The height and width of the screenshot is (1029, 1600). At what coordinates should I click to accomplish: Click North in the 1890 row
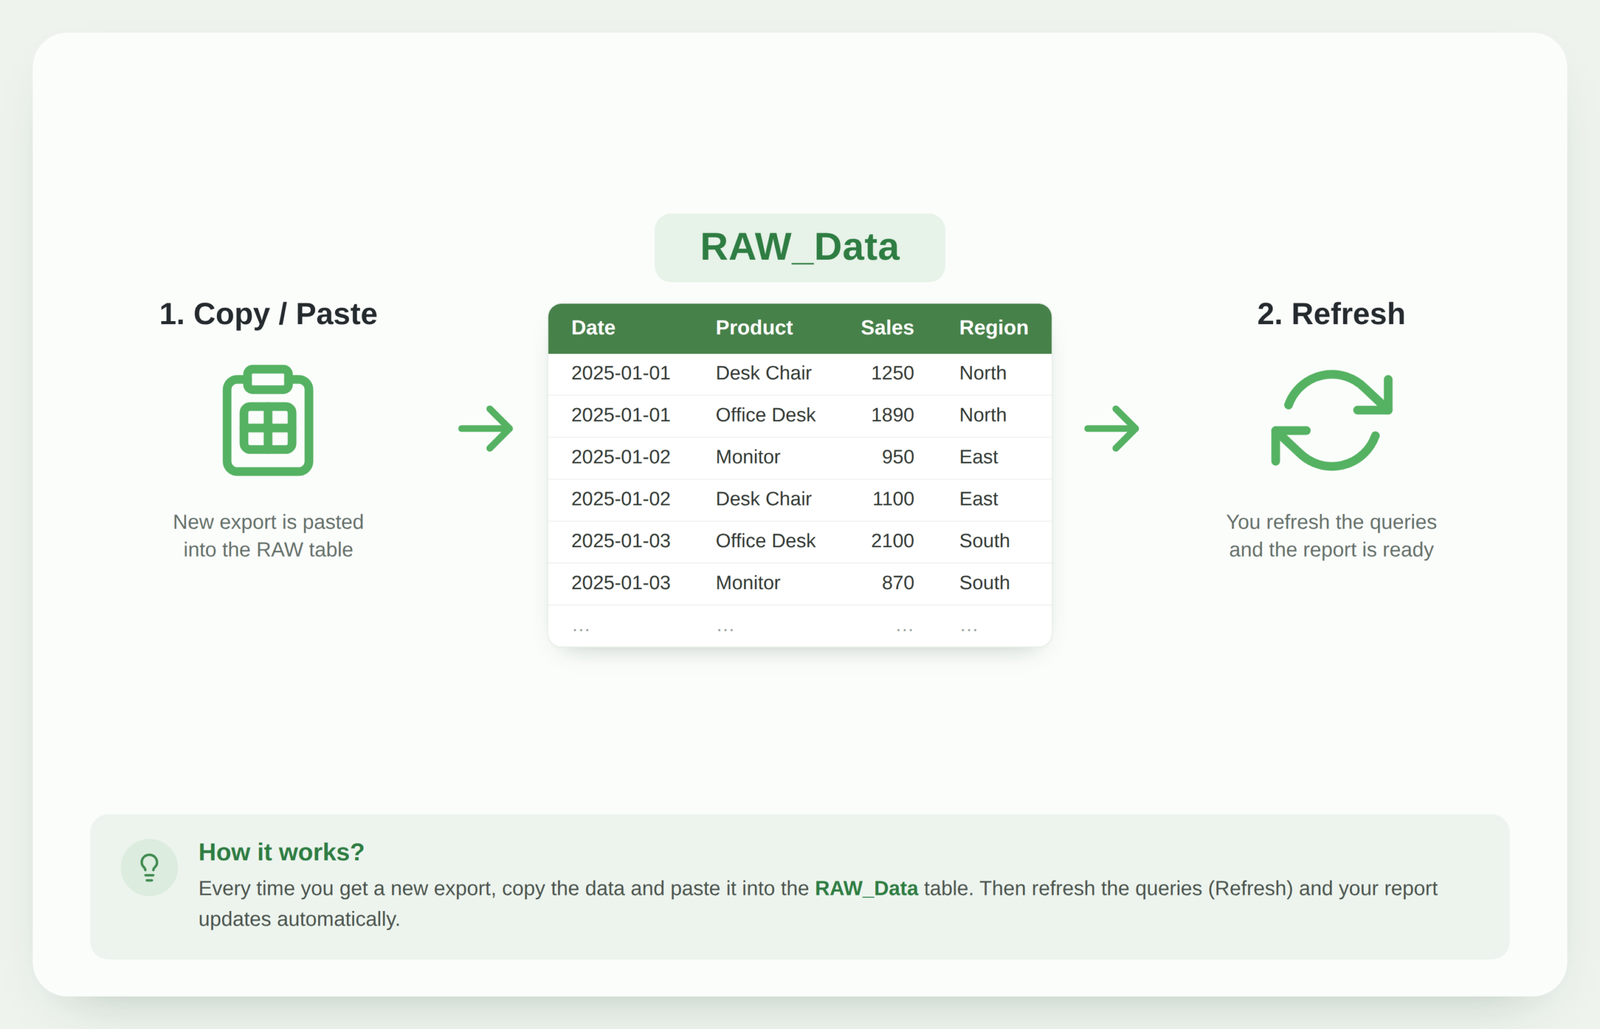(982, 415)
